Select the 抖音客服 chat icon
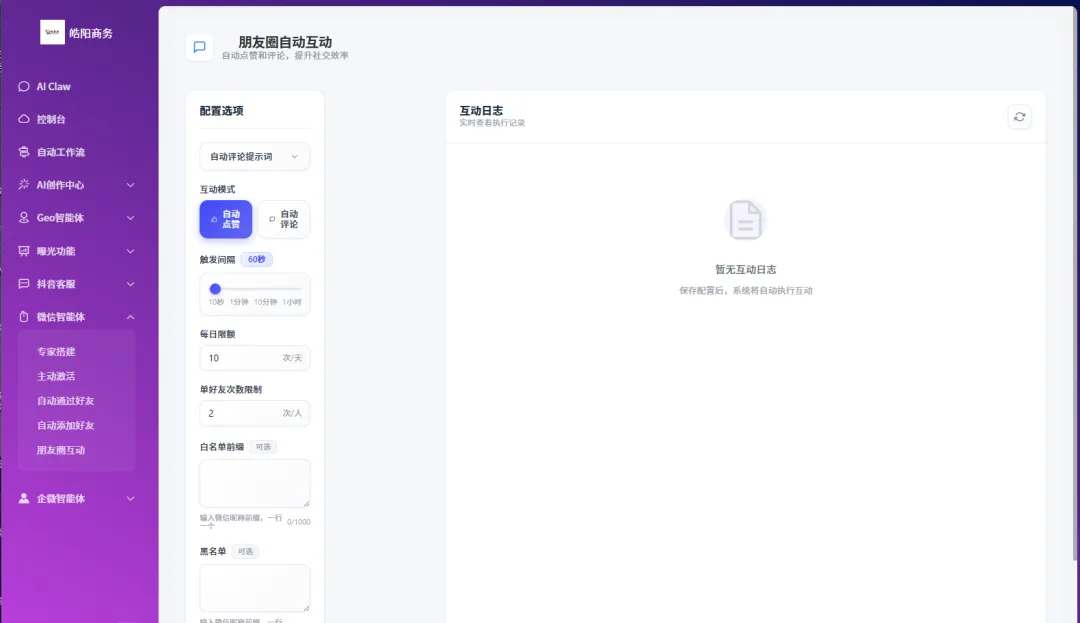 click(x=23, y=284)
